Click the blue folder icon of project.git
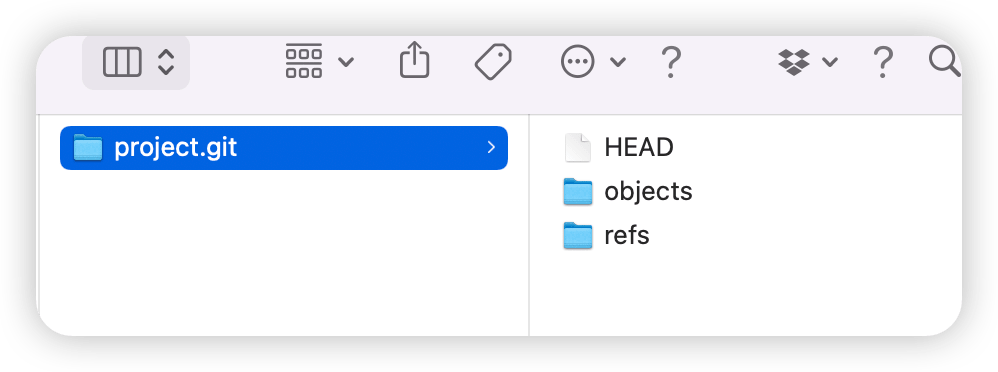998x372 pixels. 88,148
